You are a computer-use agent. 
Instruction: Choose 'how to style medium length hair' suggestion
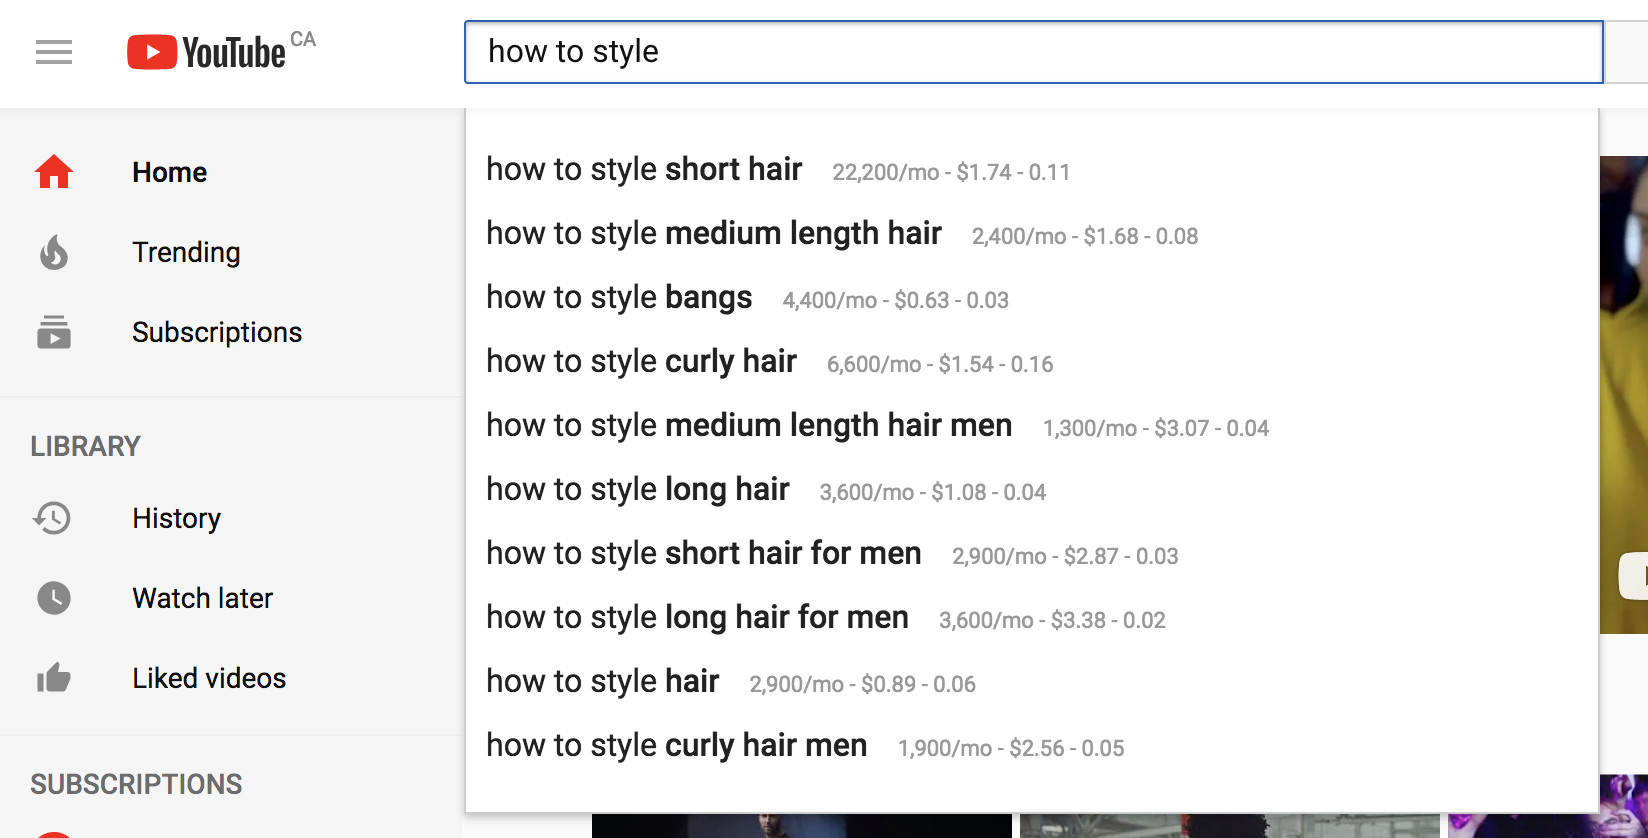713,234
